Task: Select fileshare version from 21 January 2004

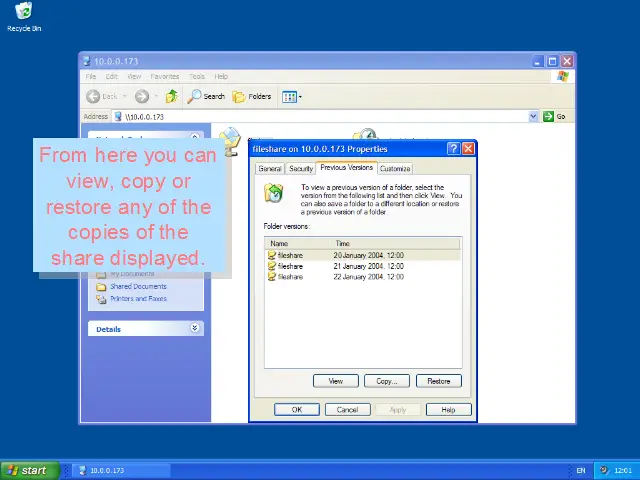Action: pyautogui.click(x=363, y=266)
